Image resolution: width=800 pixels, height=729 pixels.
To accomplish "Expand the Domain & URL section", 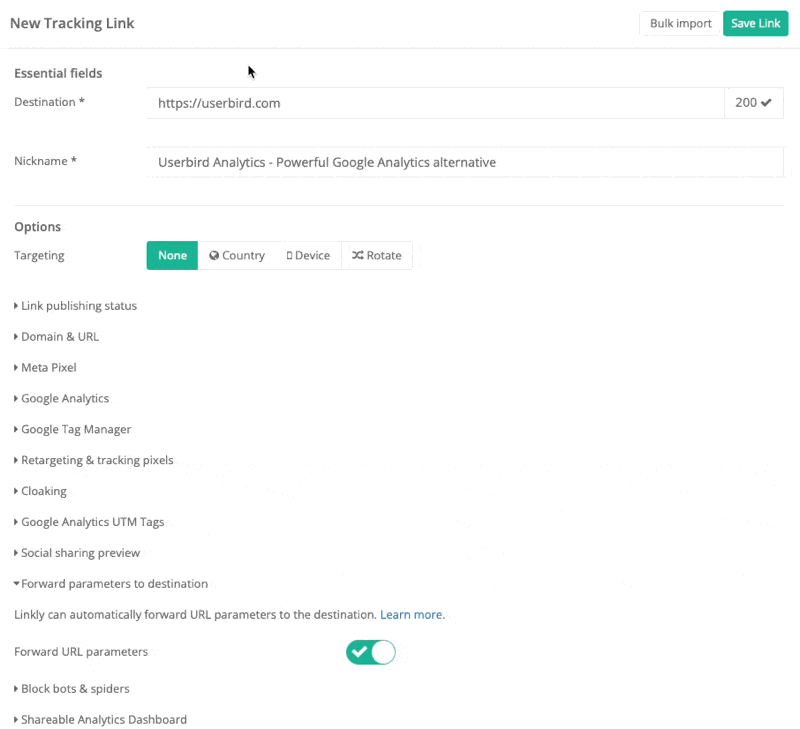I will [59, 337].
